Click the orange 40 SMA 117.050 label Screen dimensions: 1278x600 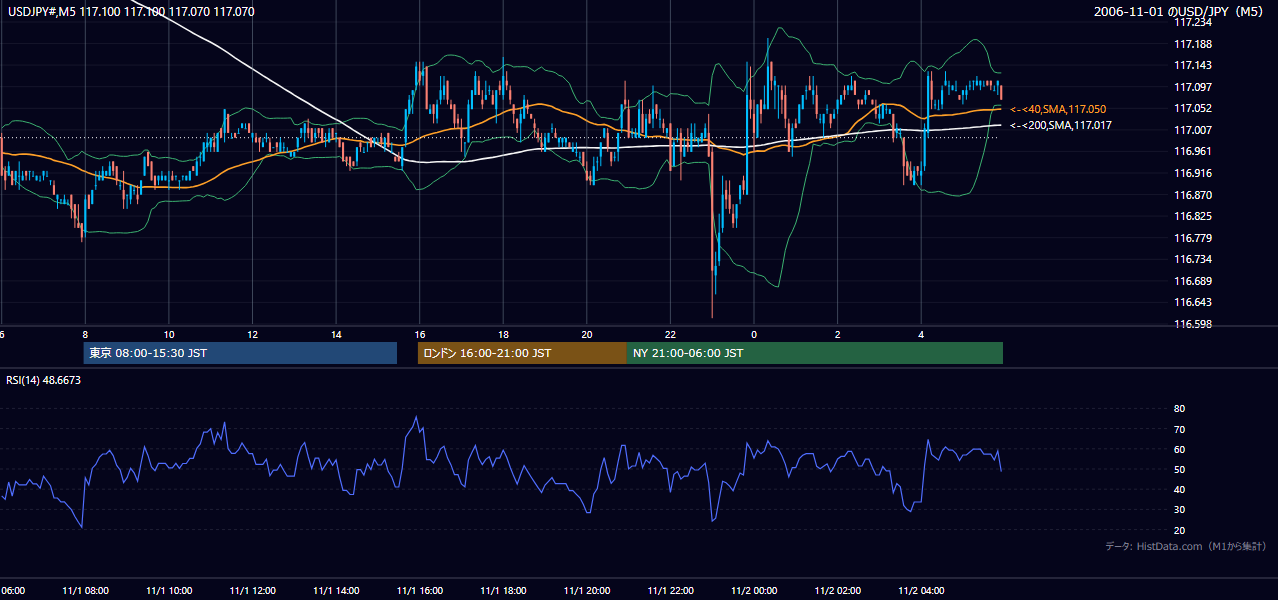click(x=1059, y=109)
